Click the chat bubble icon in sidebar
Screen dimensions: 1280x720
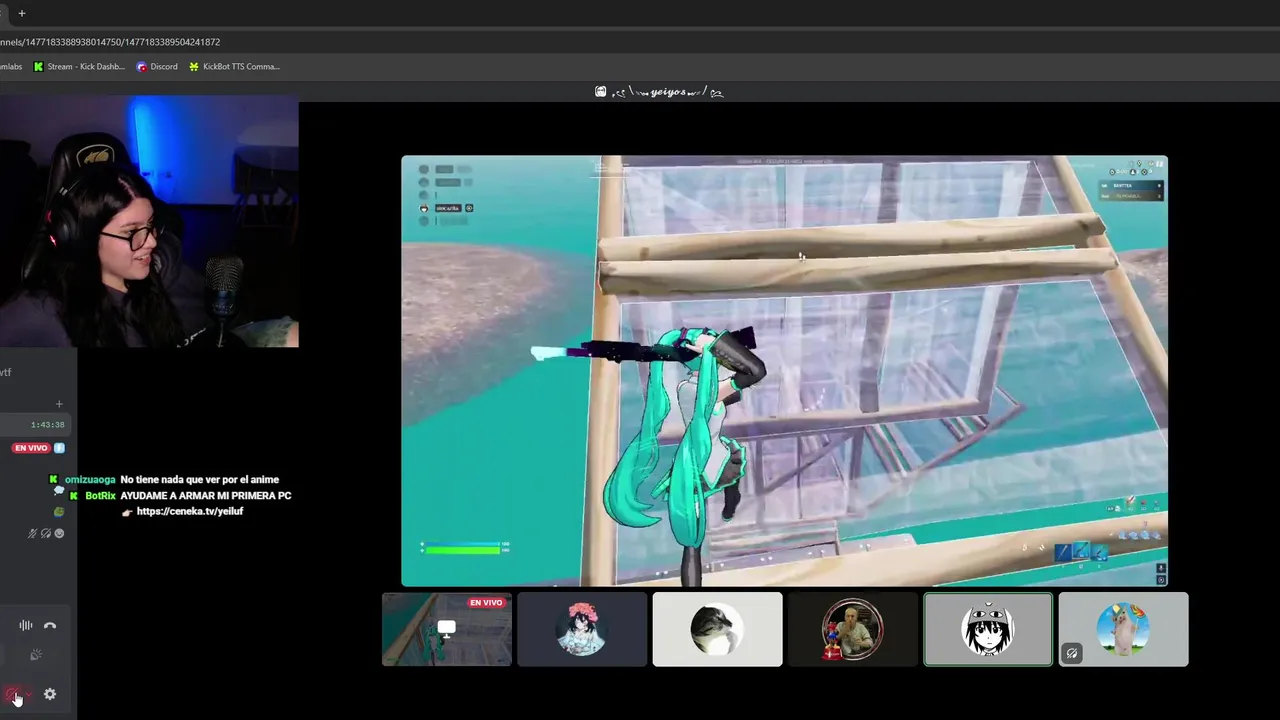pyautogui.click(x=59, y=491)
